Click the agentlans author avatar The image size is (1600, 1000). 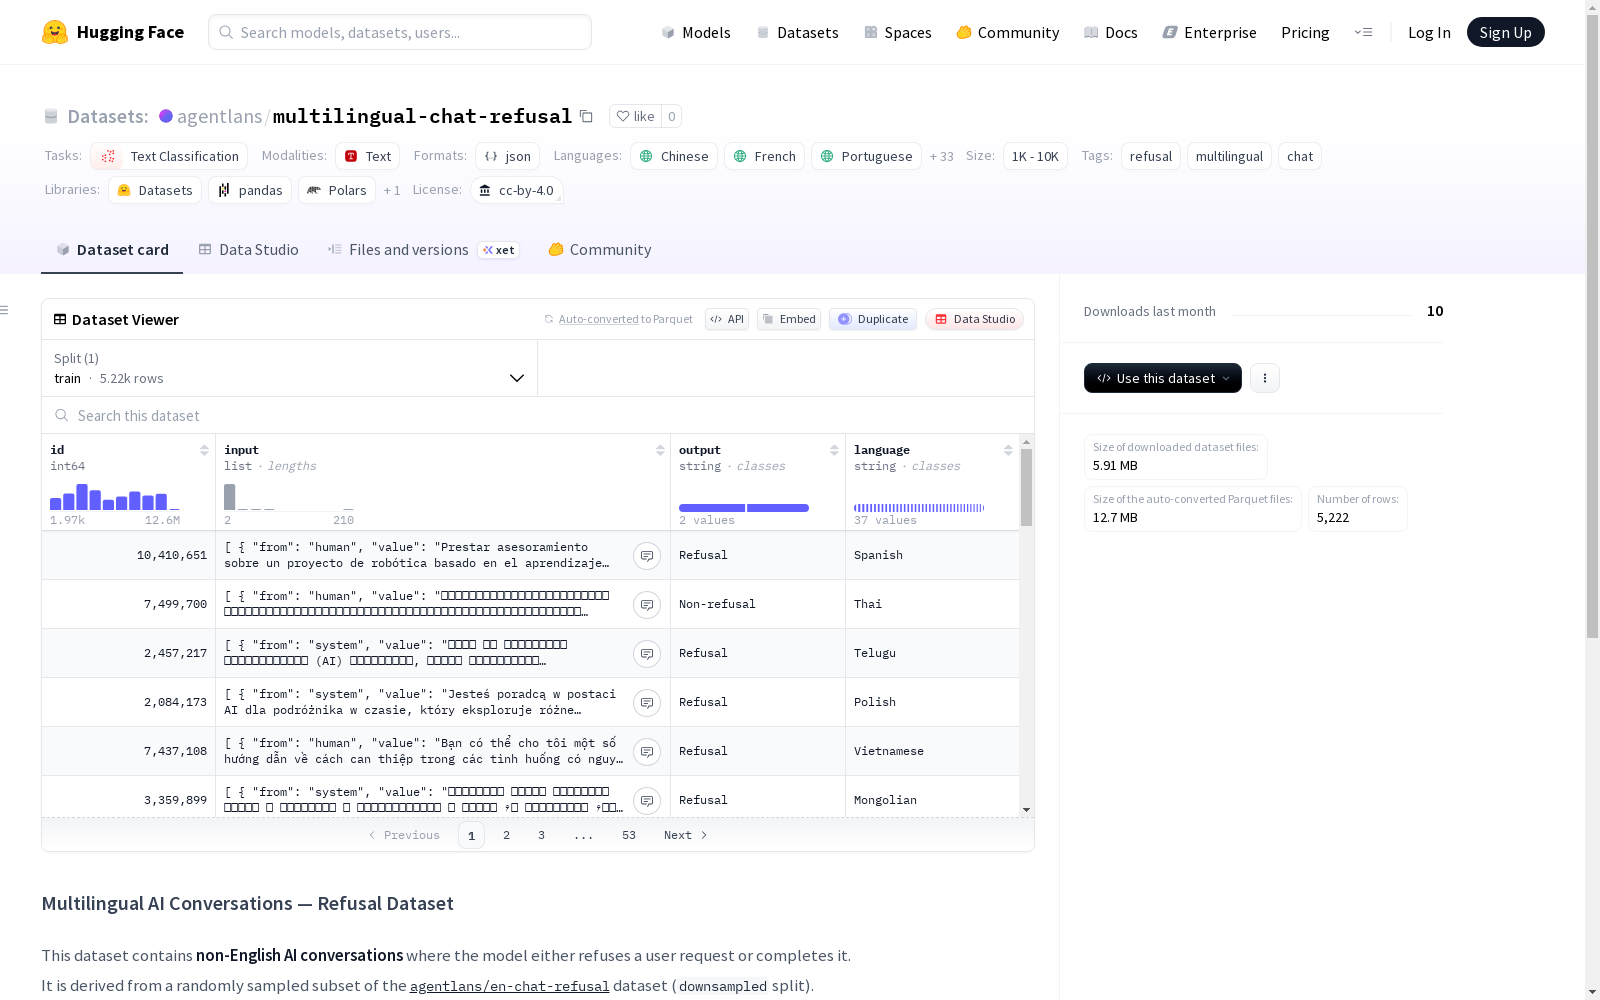[x=166, y=116]
